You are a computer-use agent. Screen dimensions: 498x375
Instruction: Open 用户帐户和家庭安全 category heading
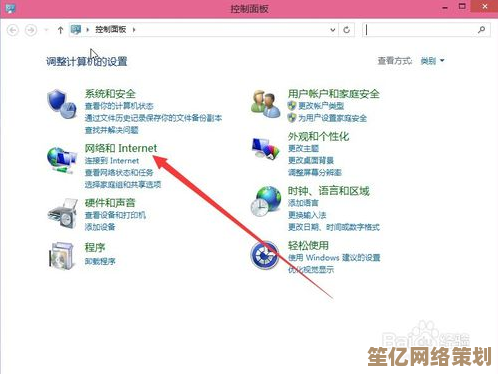334,94
